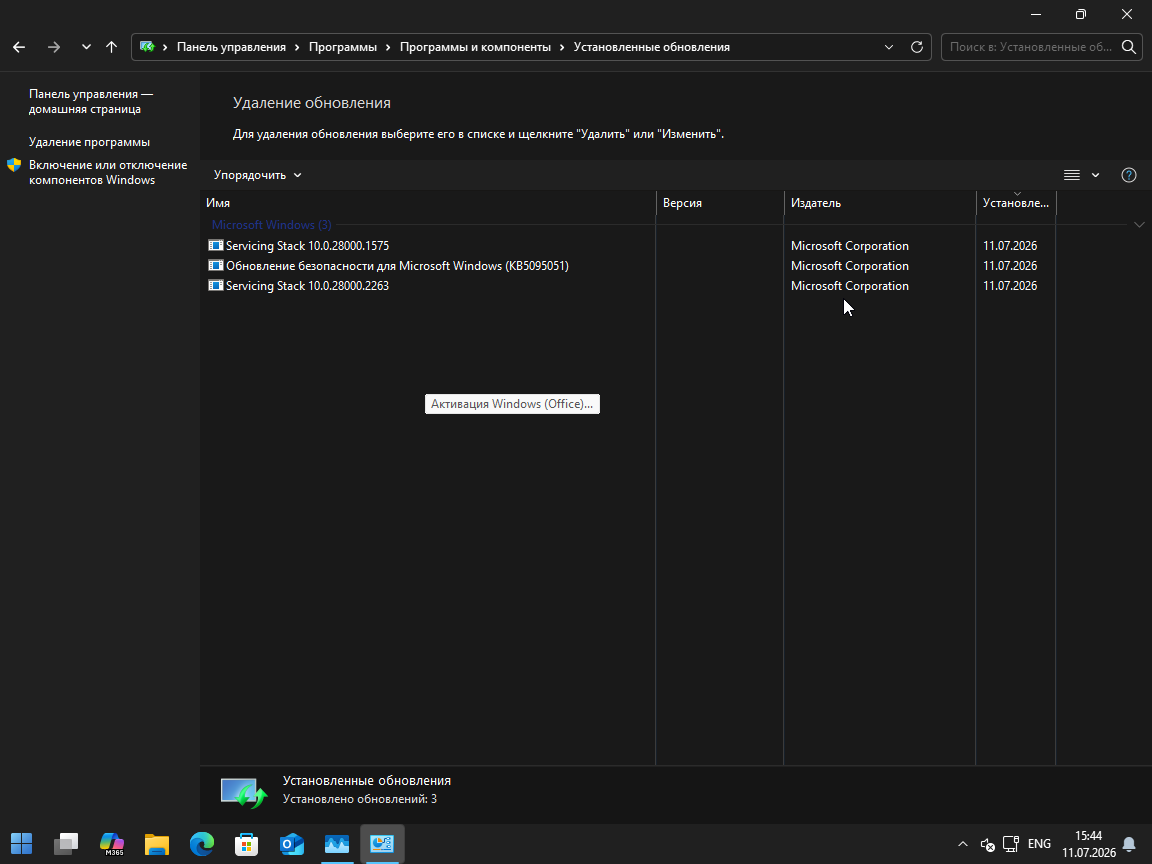Open Outlook from the taskbar

pos(292,843)
